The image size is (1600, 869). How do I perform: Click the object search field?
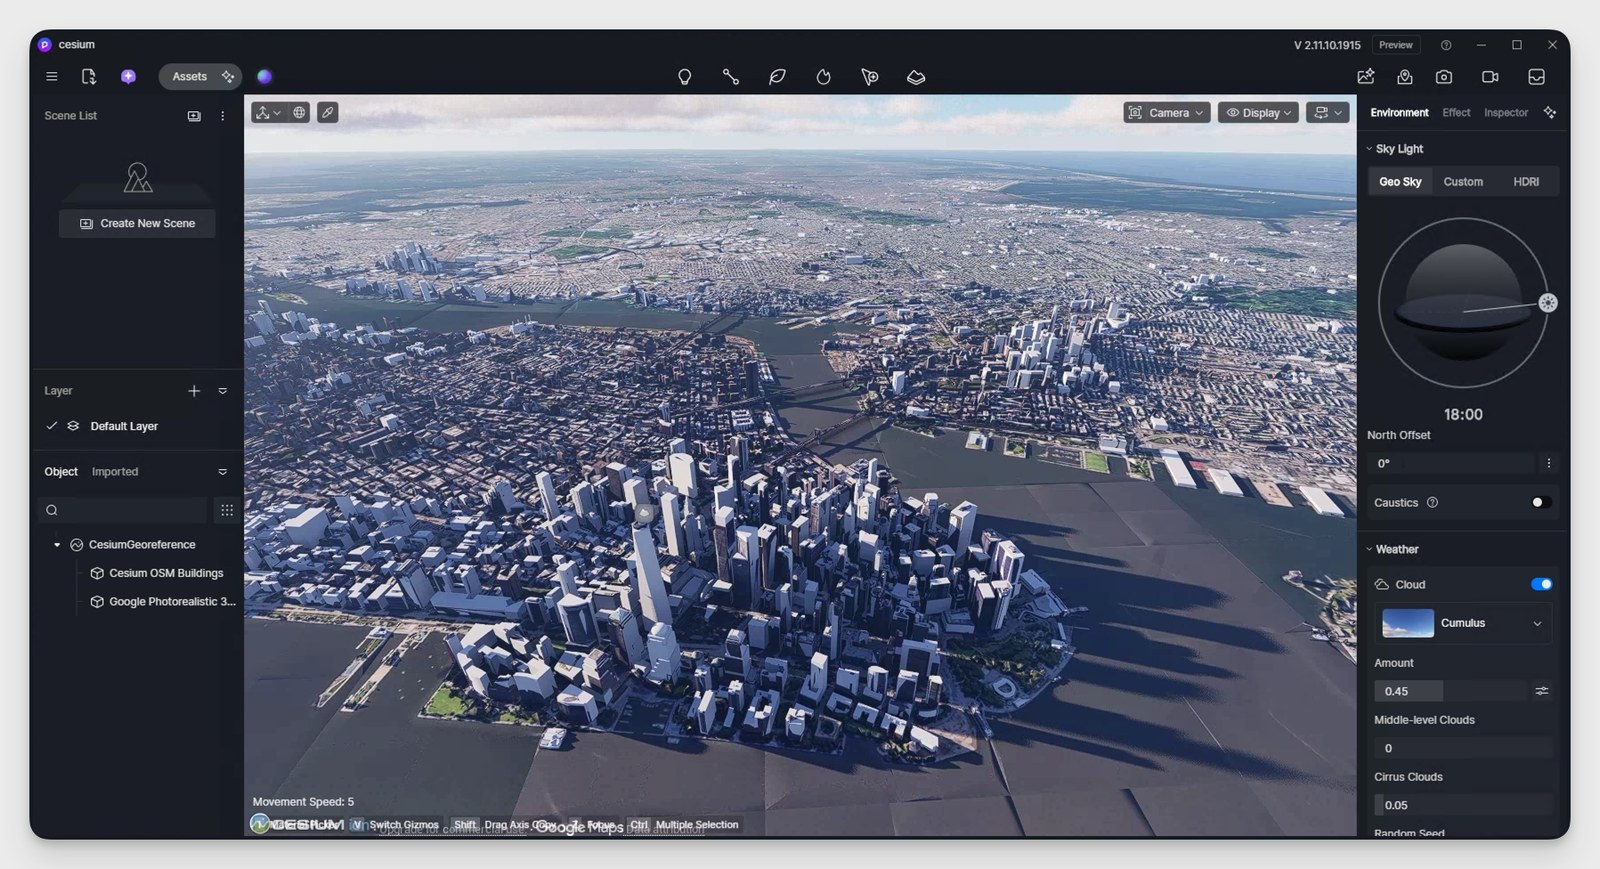[x=123, y=510]
